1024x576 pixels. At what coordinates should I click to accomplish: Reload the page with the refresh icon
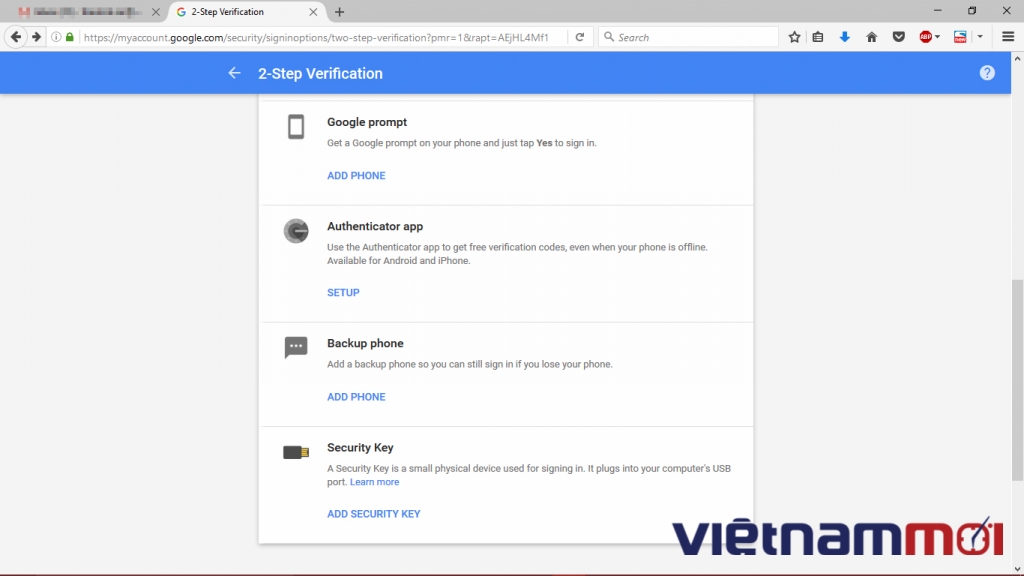pos(579,37)
